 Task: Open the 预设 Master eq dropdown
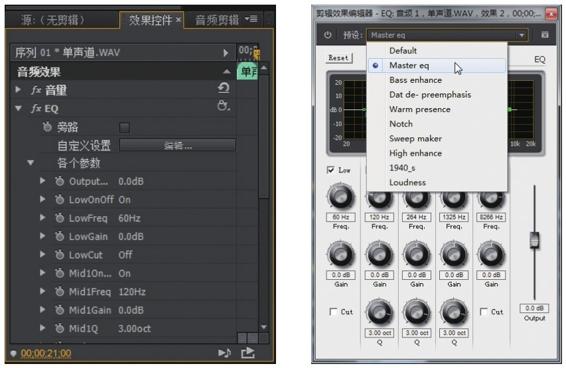tap(447, 35)
